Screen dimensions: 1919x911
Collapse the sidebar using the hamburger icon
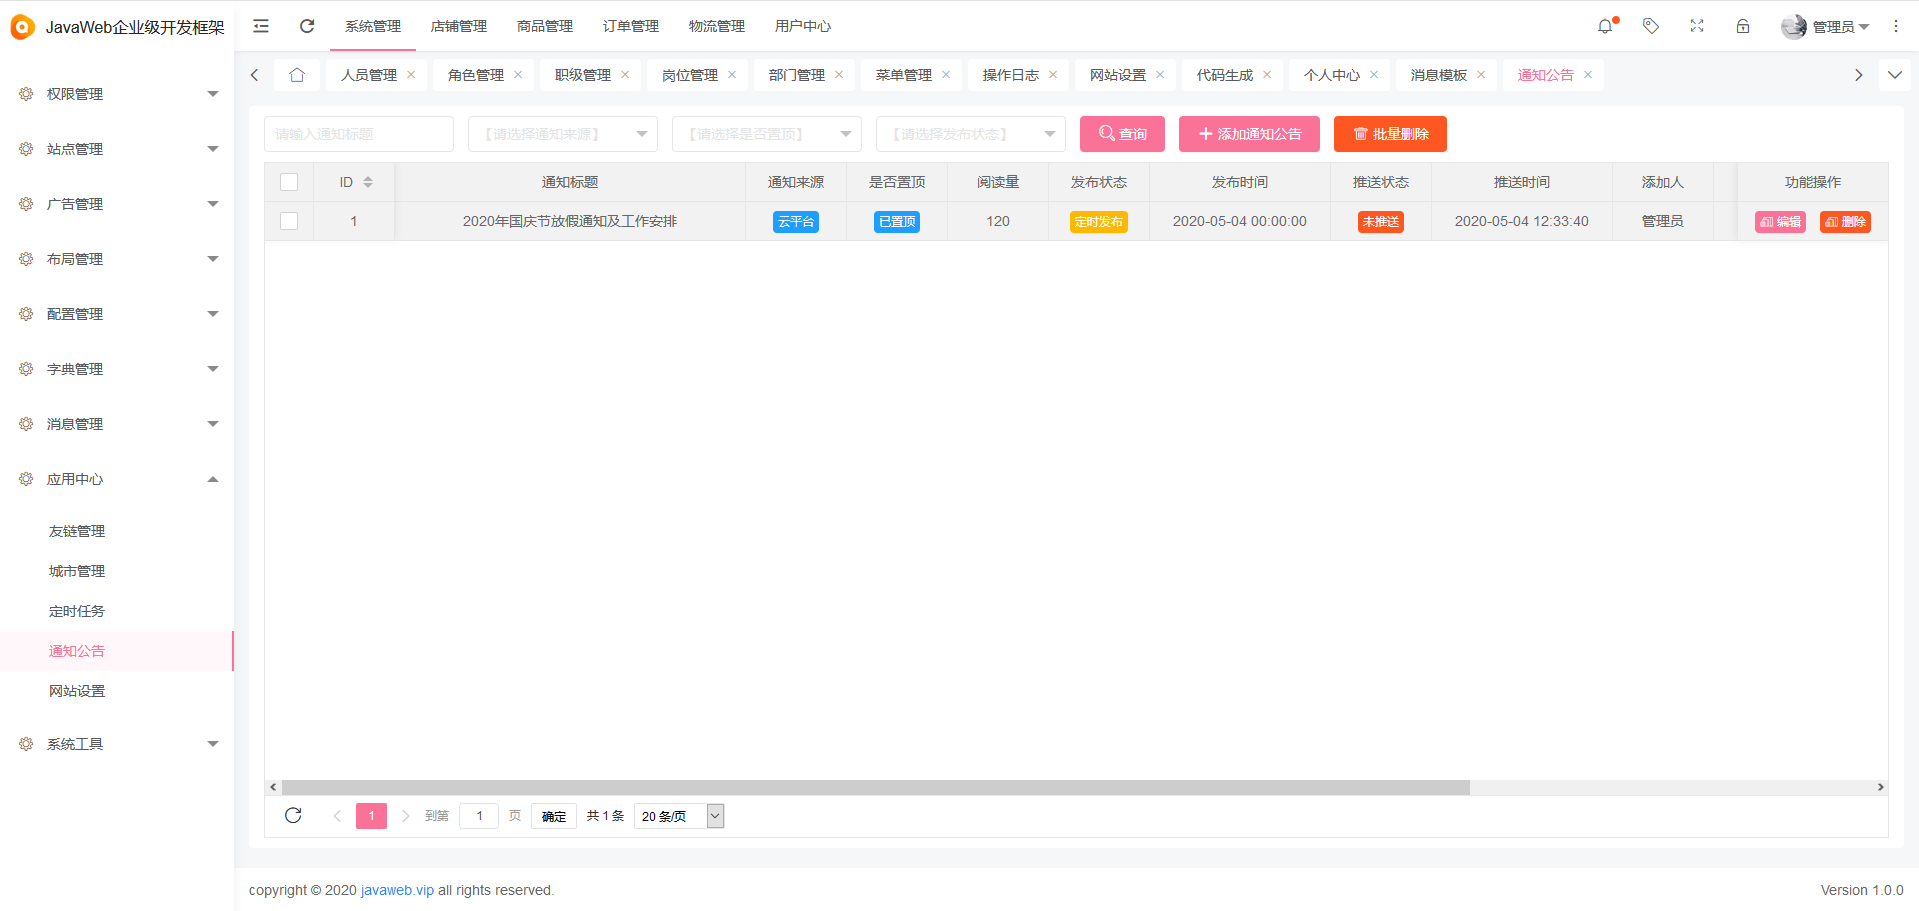coord(260,26)
